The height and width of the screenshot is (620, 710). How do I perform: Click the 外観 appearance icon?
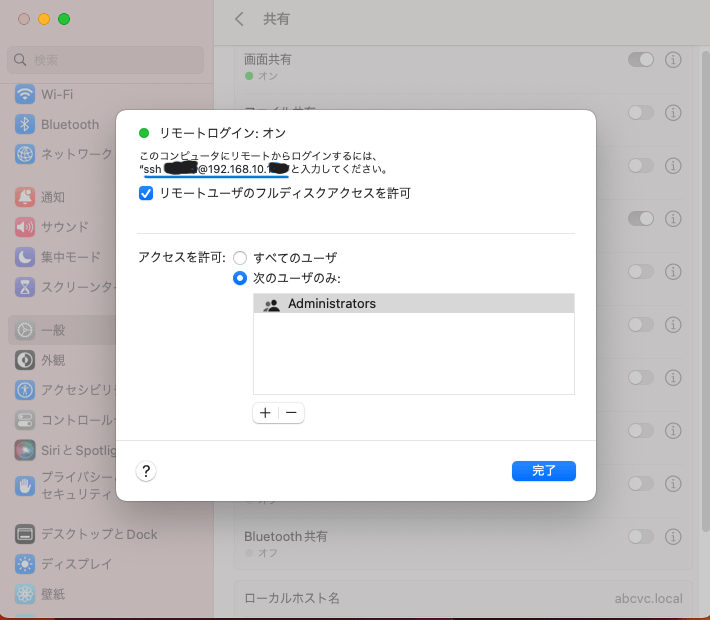[25, 360]
